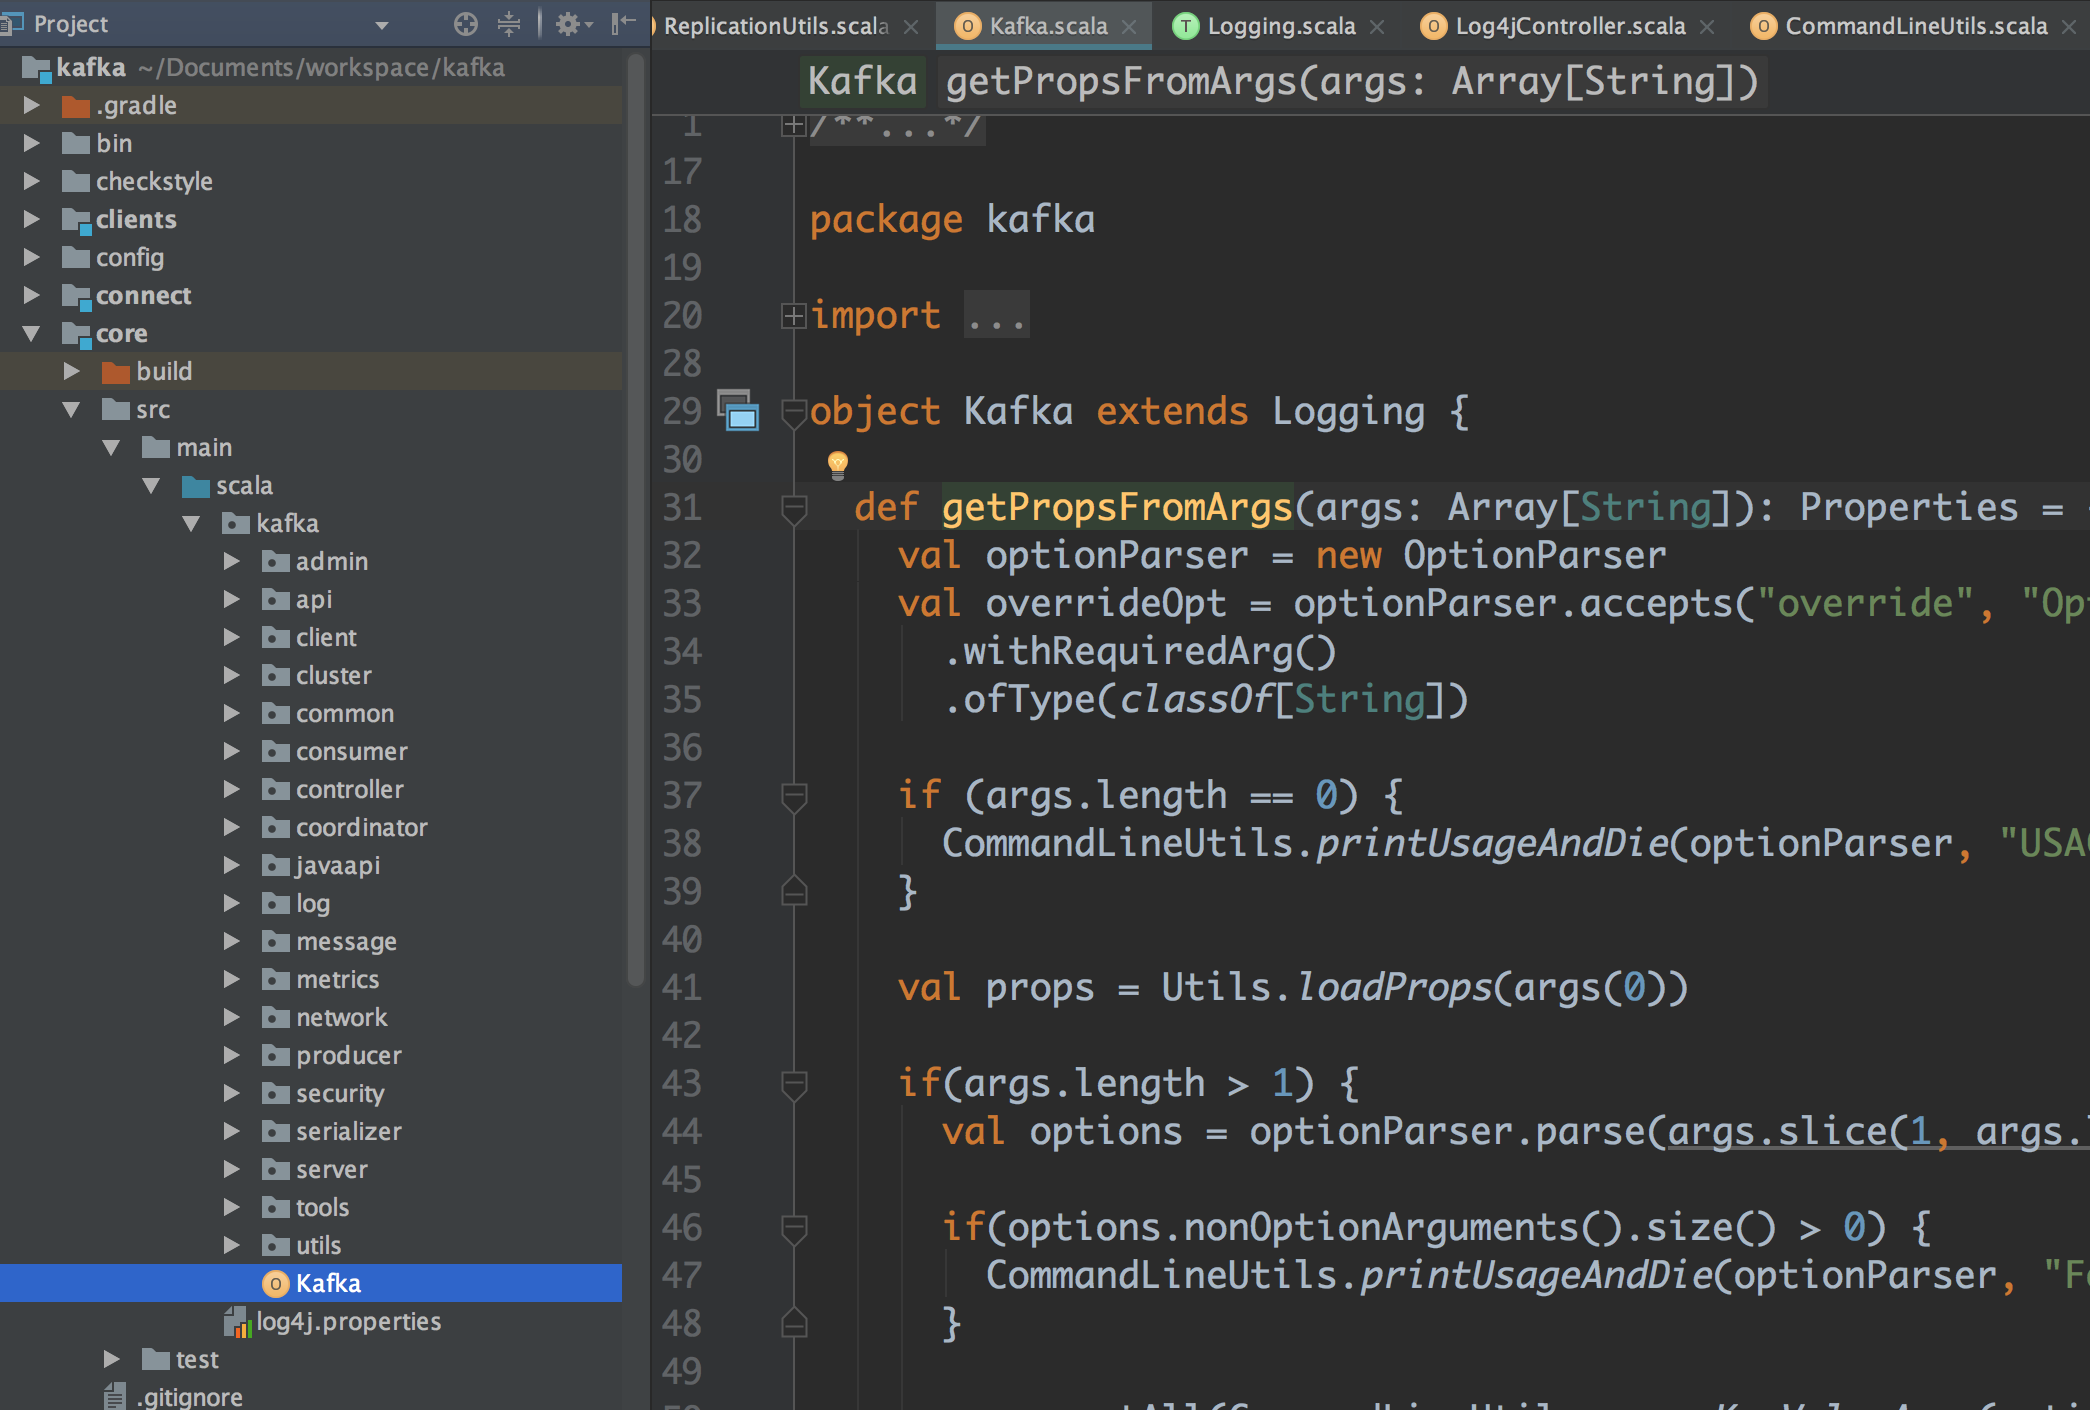Expand the .gradle folder arrow
Image resolution: width=2090 pixels, height=1410 pixels.
[x=31, y=105]
